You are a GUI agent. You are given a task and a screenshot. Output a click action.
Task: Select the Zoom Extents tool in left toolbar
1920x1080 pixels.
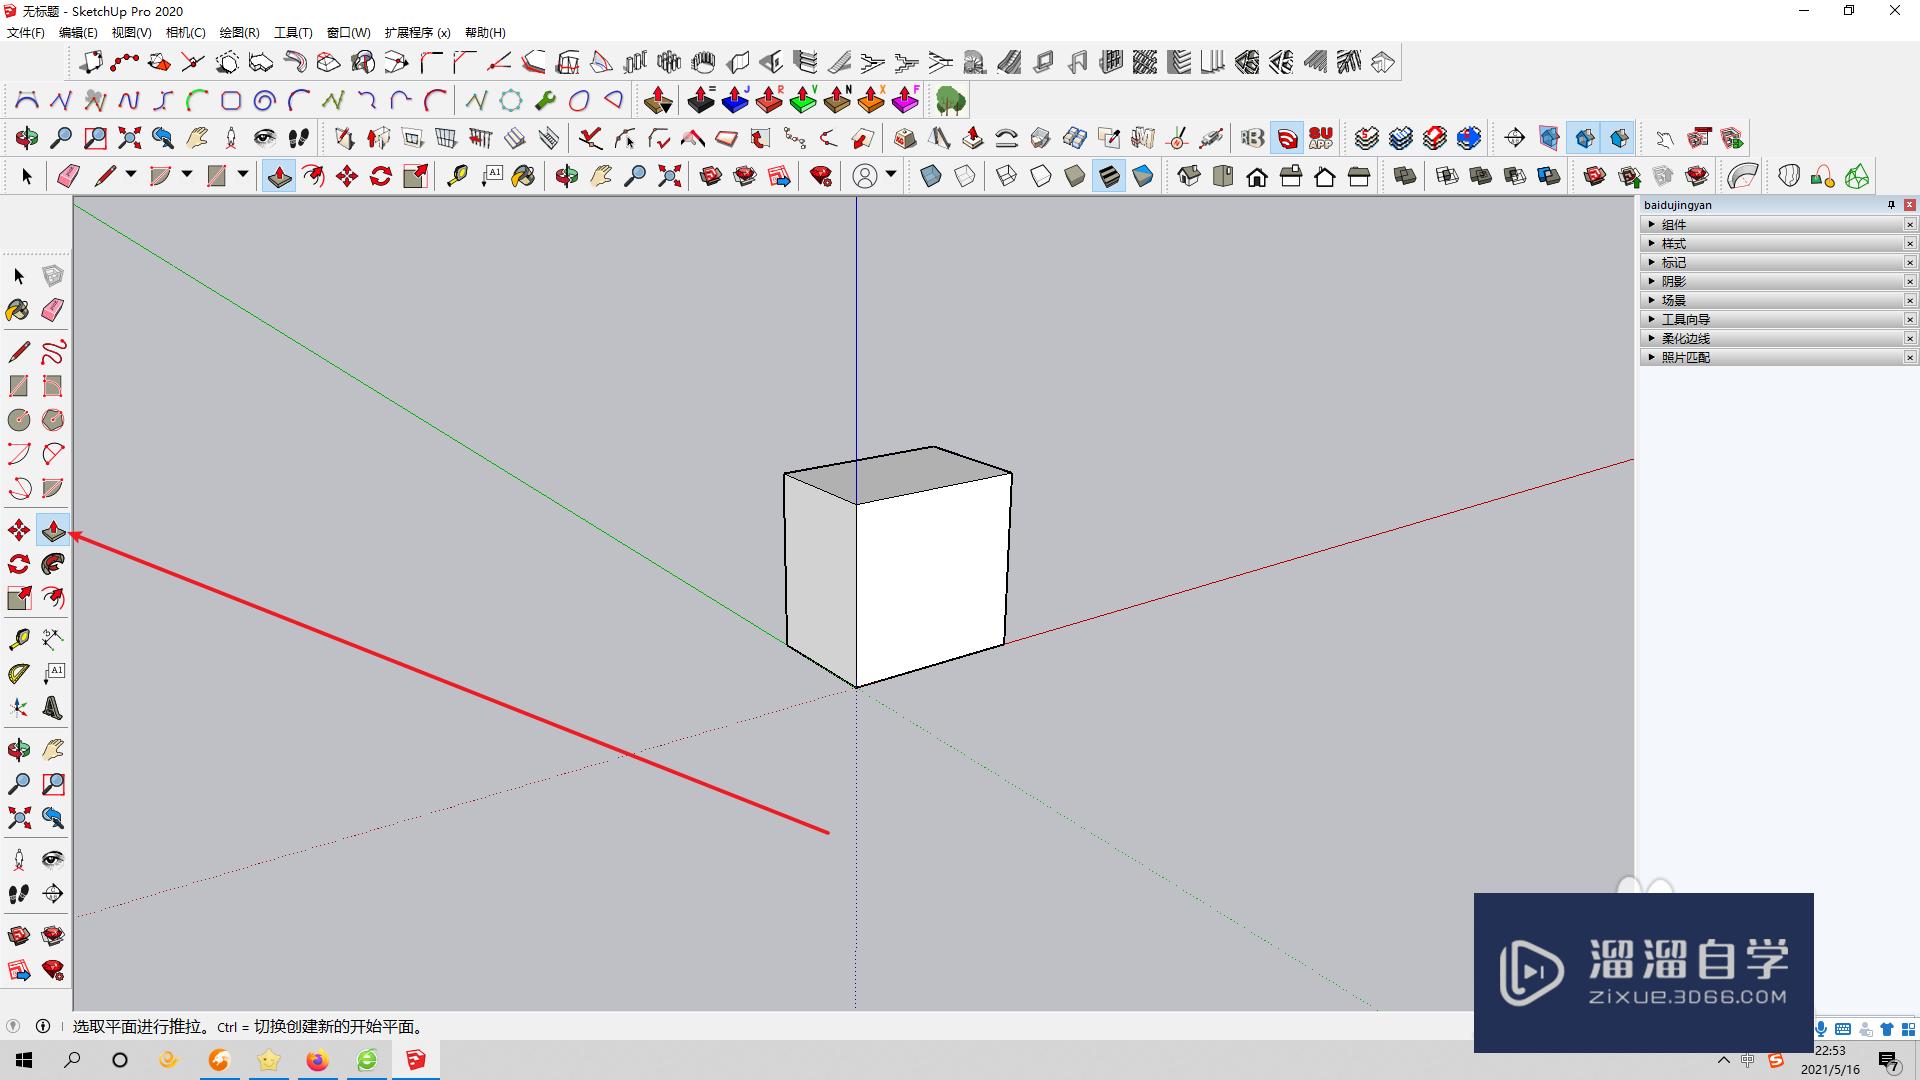[19, 818]
